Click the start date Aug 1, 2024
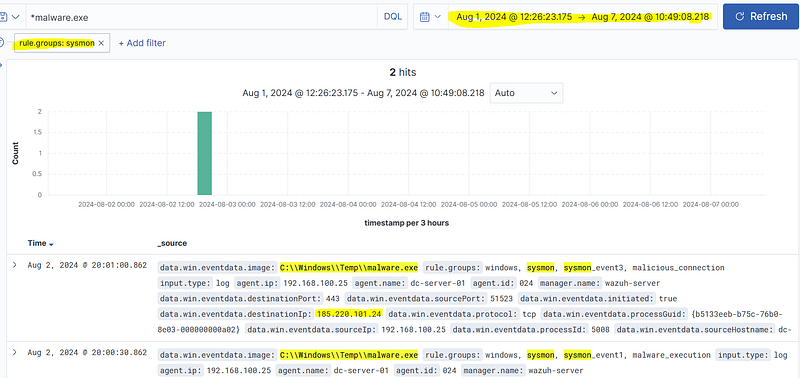Image resolution: width=800 pixels, height=378 pixels. (514, 17)
